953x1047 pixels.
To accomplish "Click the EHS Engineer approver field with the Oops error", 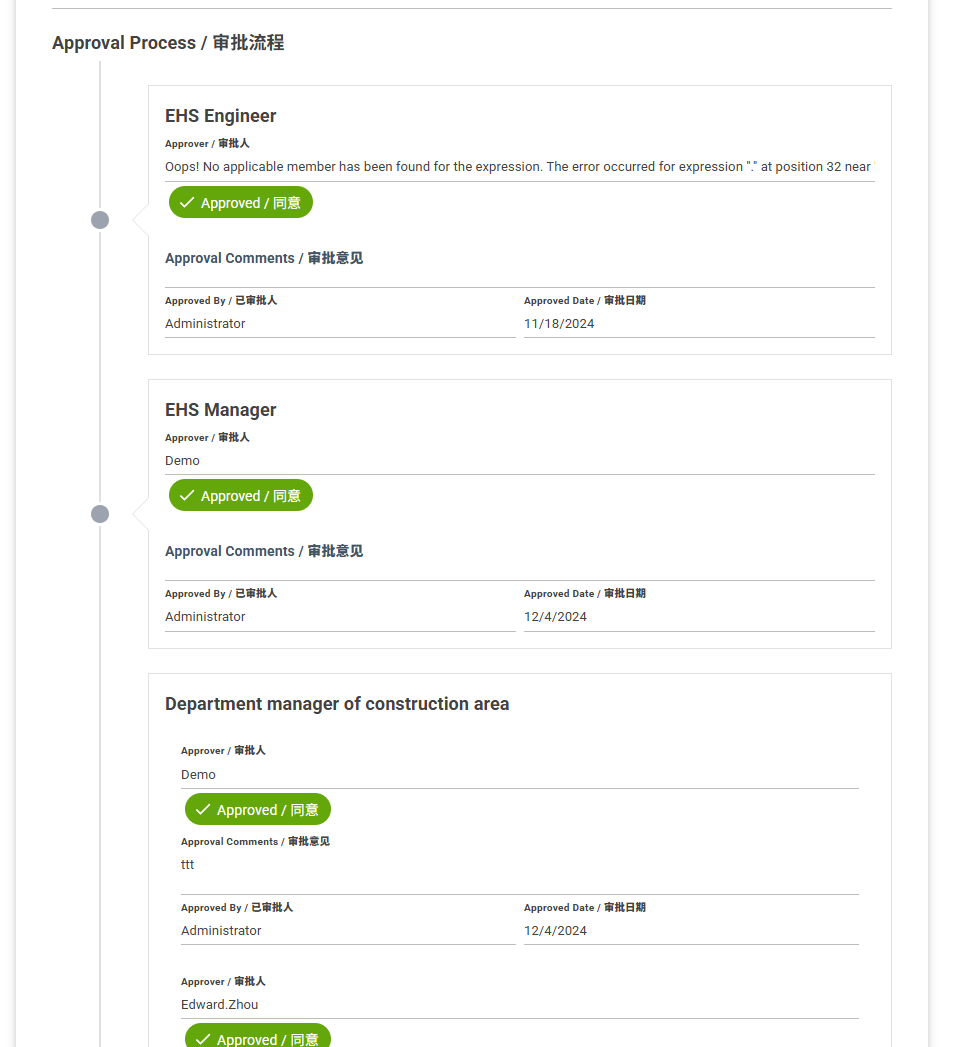I will point(519,167).
